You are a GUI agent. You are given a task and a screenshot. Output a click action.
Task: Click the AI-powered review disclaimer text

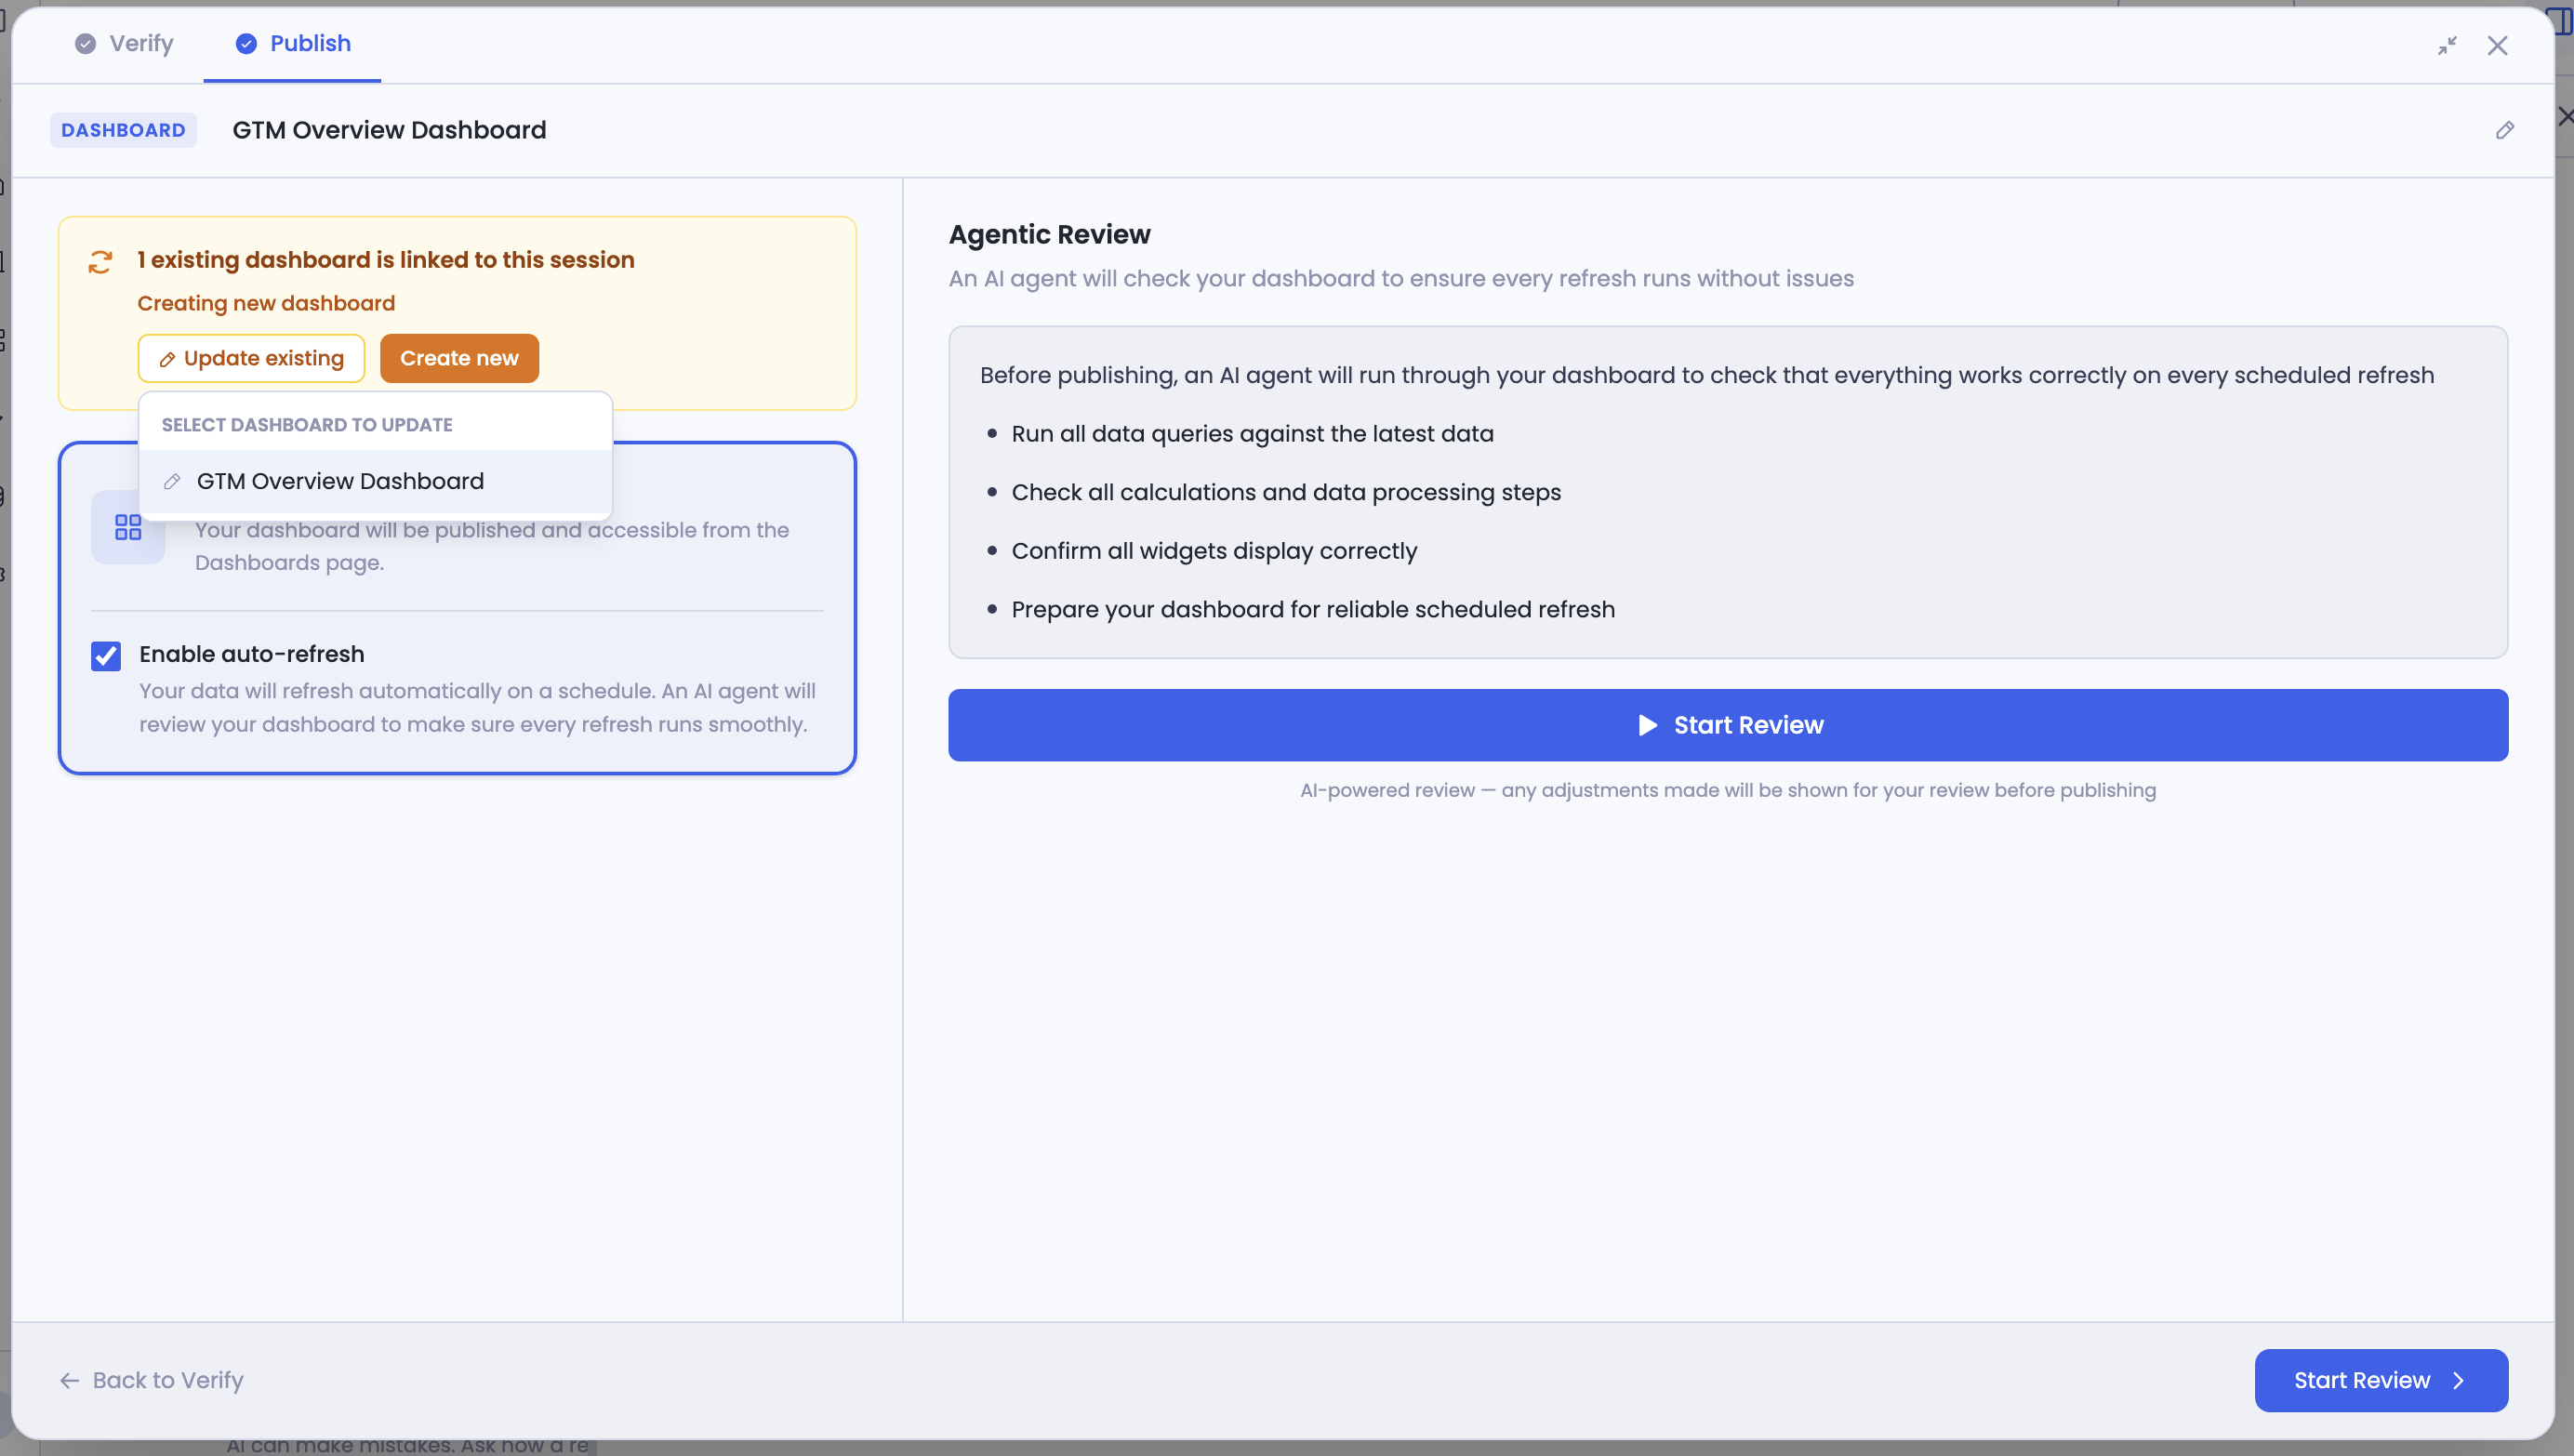click(1728, 790)
